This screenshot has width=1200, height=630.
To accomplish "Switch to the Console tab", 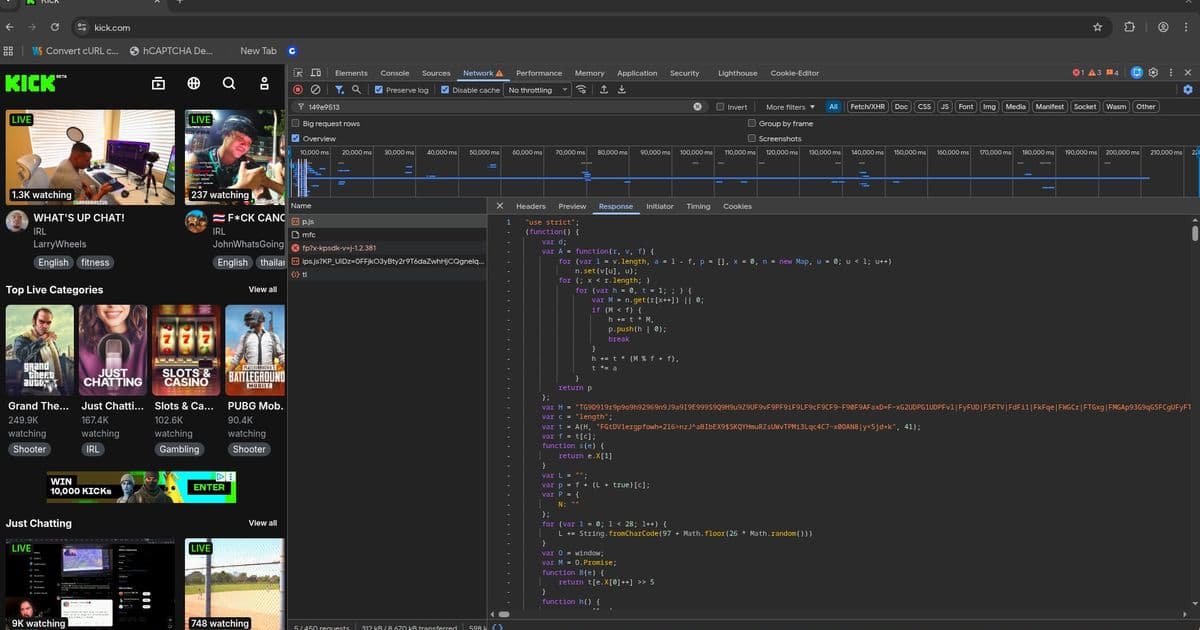I will (394, 73).
